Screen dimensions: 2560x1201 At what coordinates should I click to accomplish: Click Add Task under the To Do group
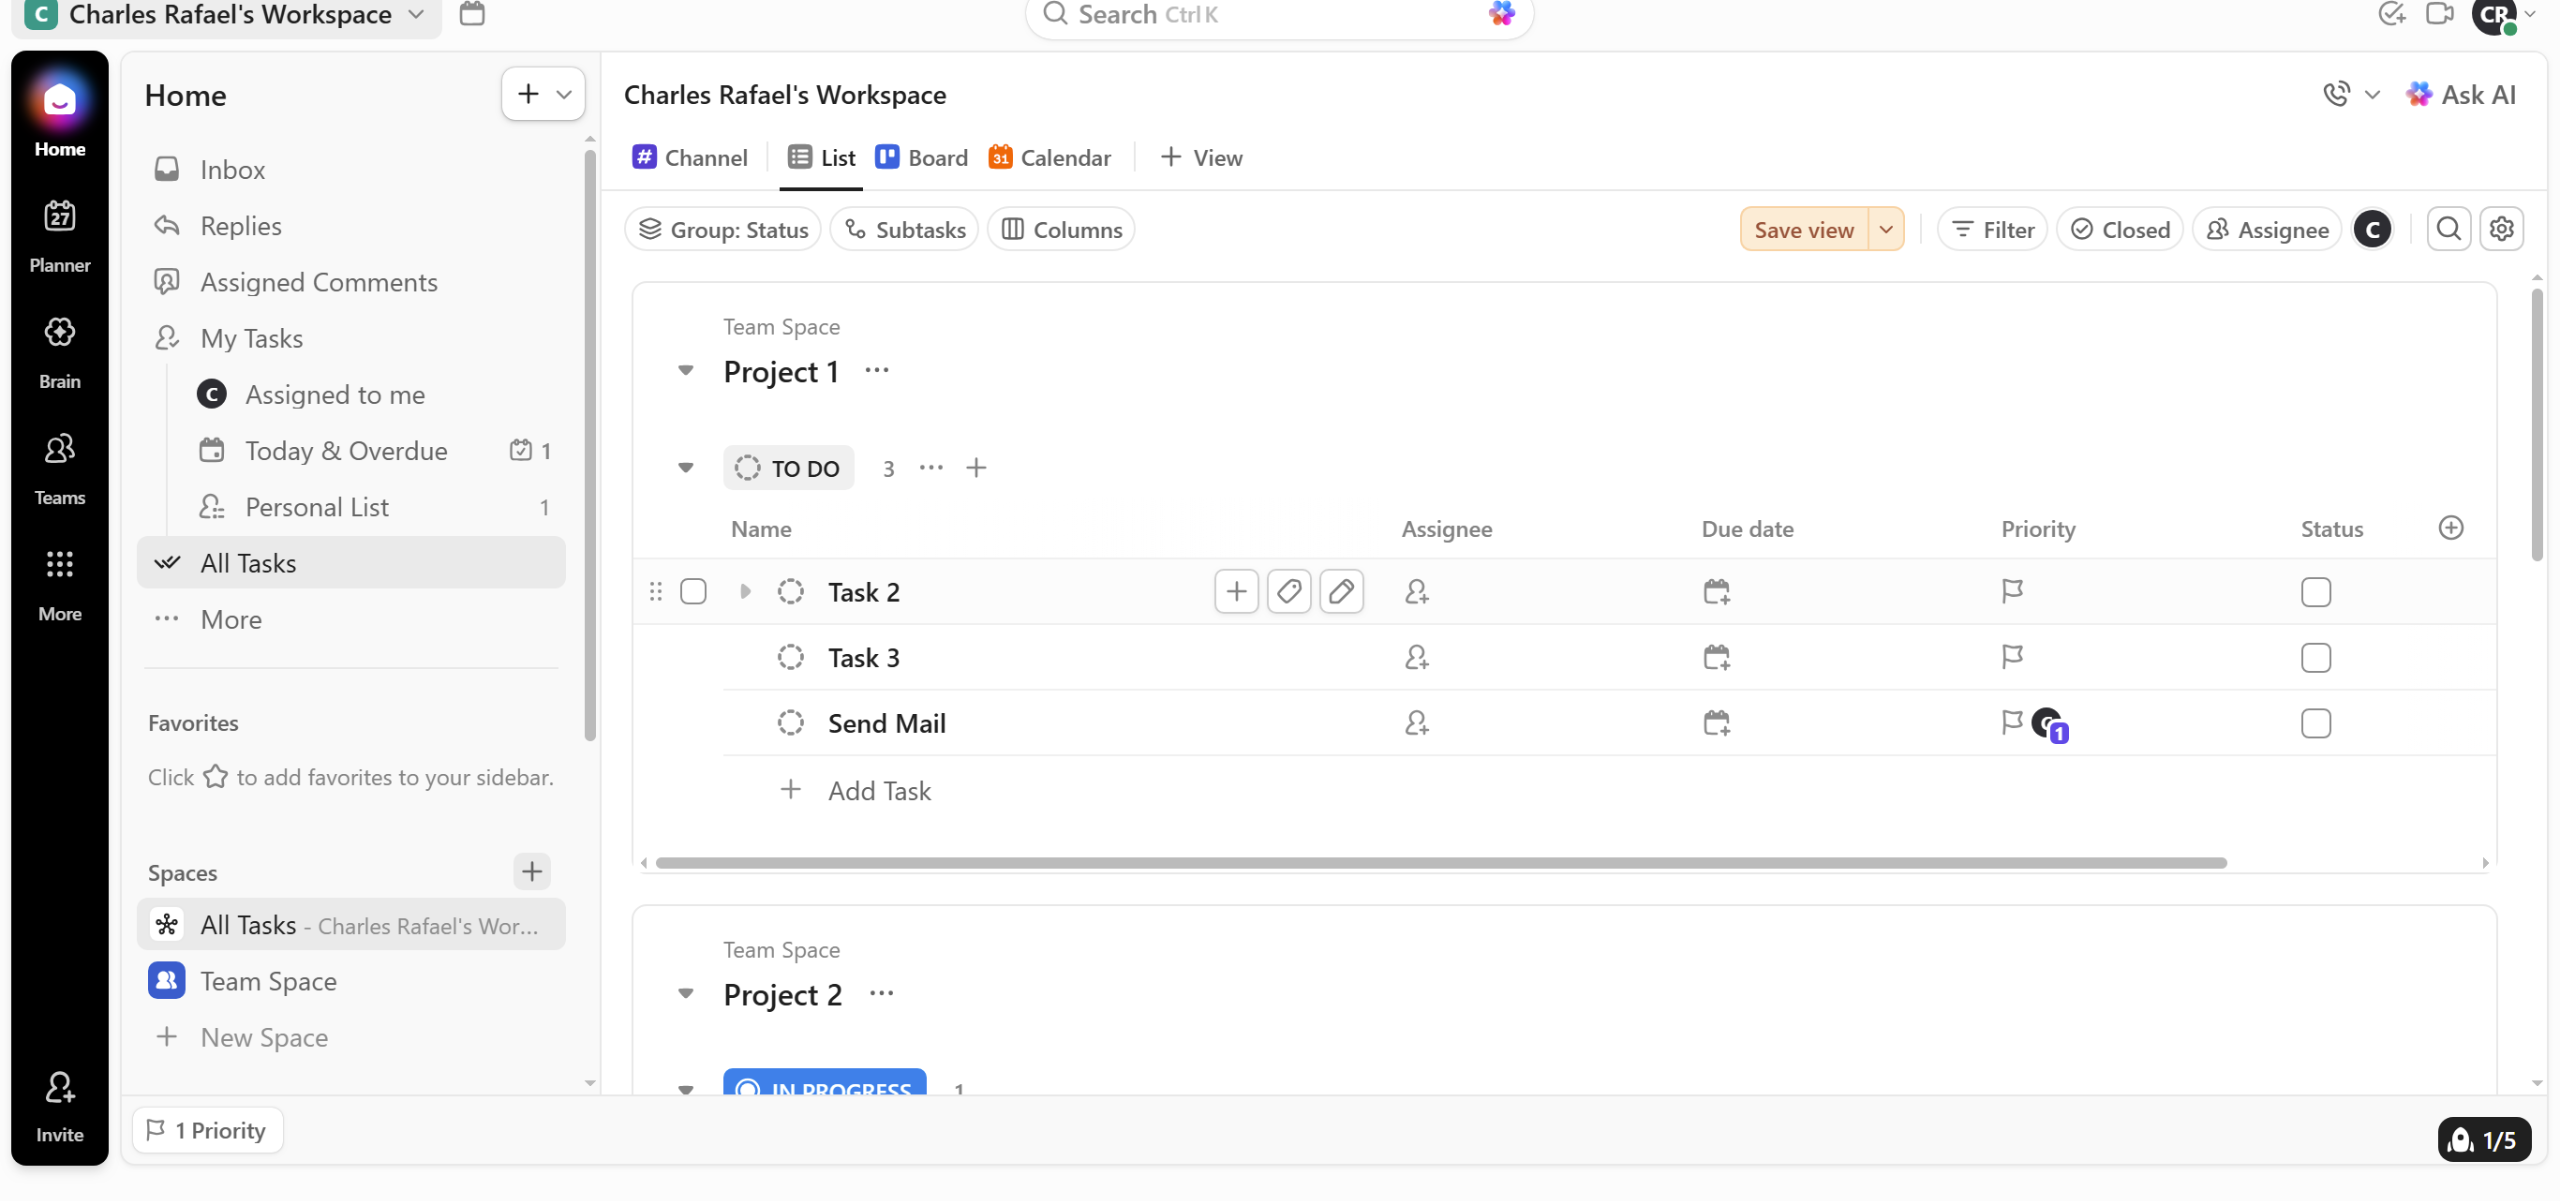point(878,790)
